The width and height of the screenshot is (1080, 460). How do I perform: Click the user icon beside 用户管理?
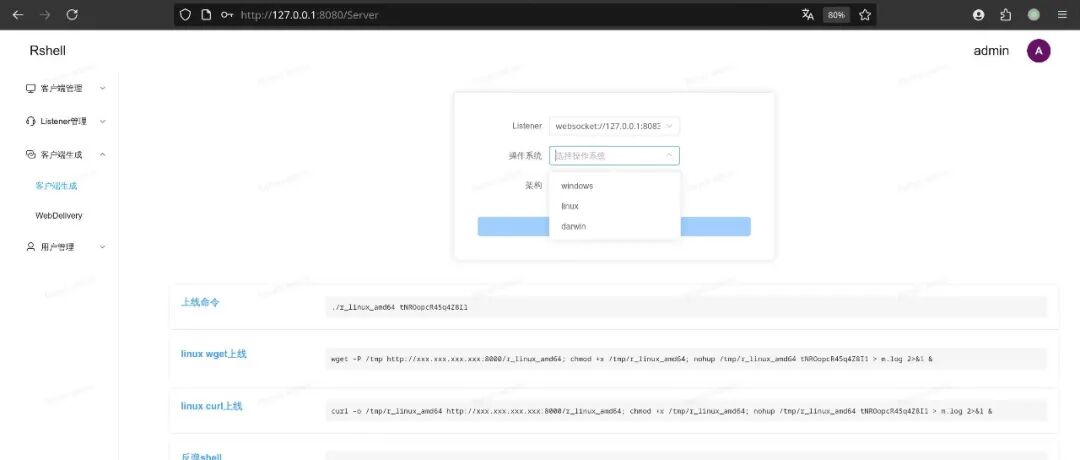coord(30,247)
